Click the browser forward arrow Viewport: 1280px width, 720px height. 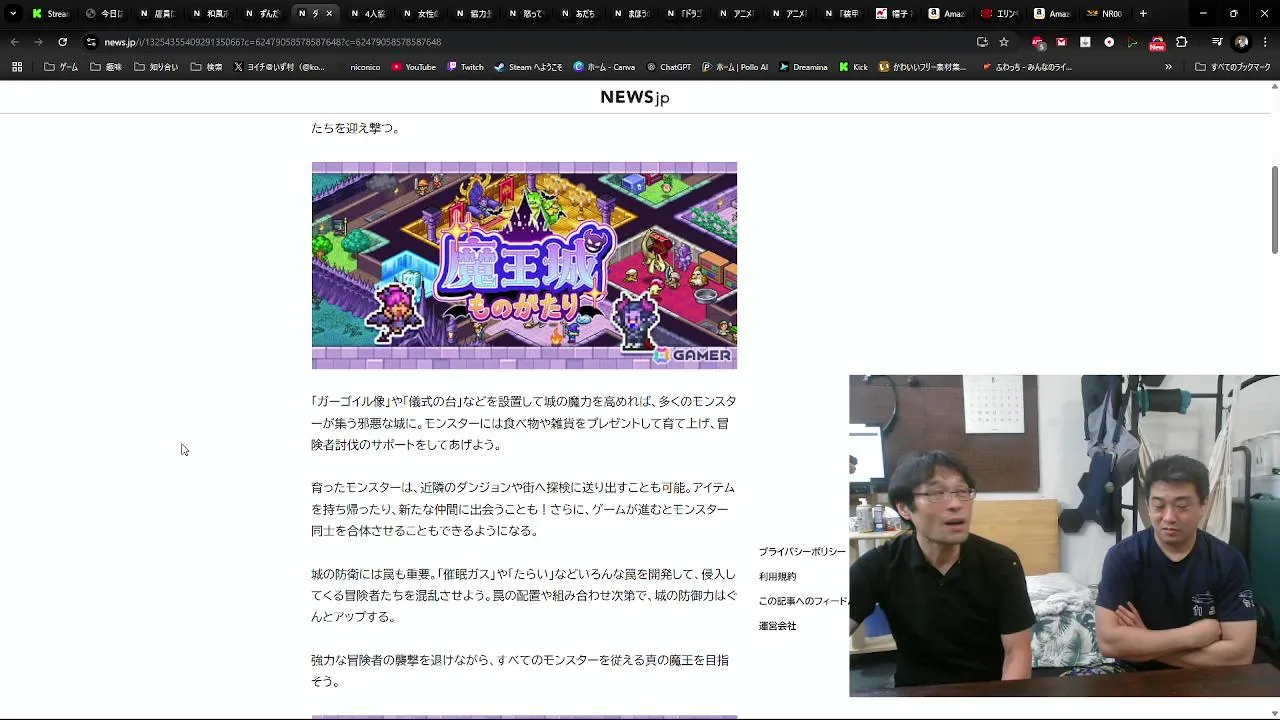[x=38, y=42]
